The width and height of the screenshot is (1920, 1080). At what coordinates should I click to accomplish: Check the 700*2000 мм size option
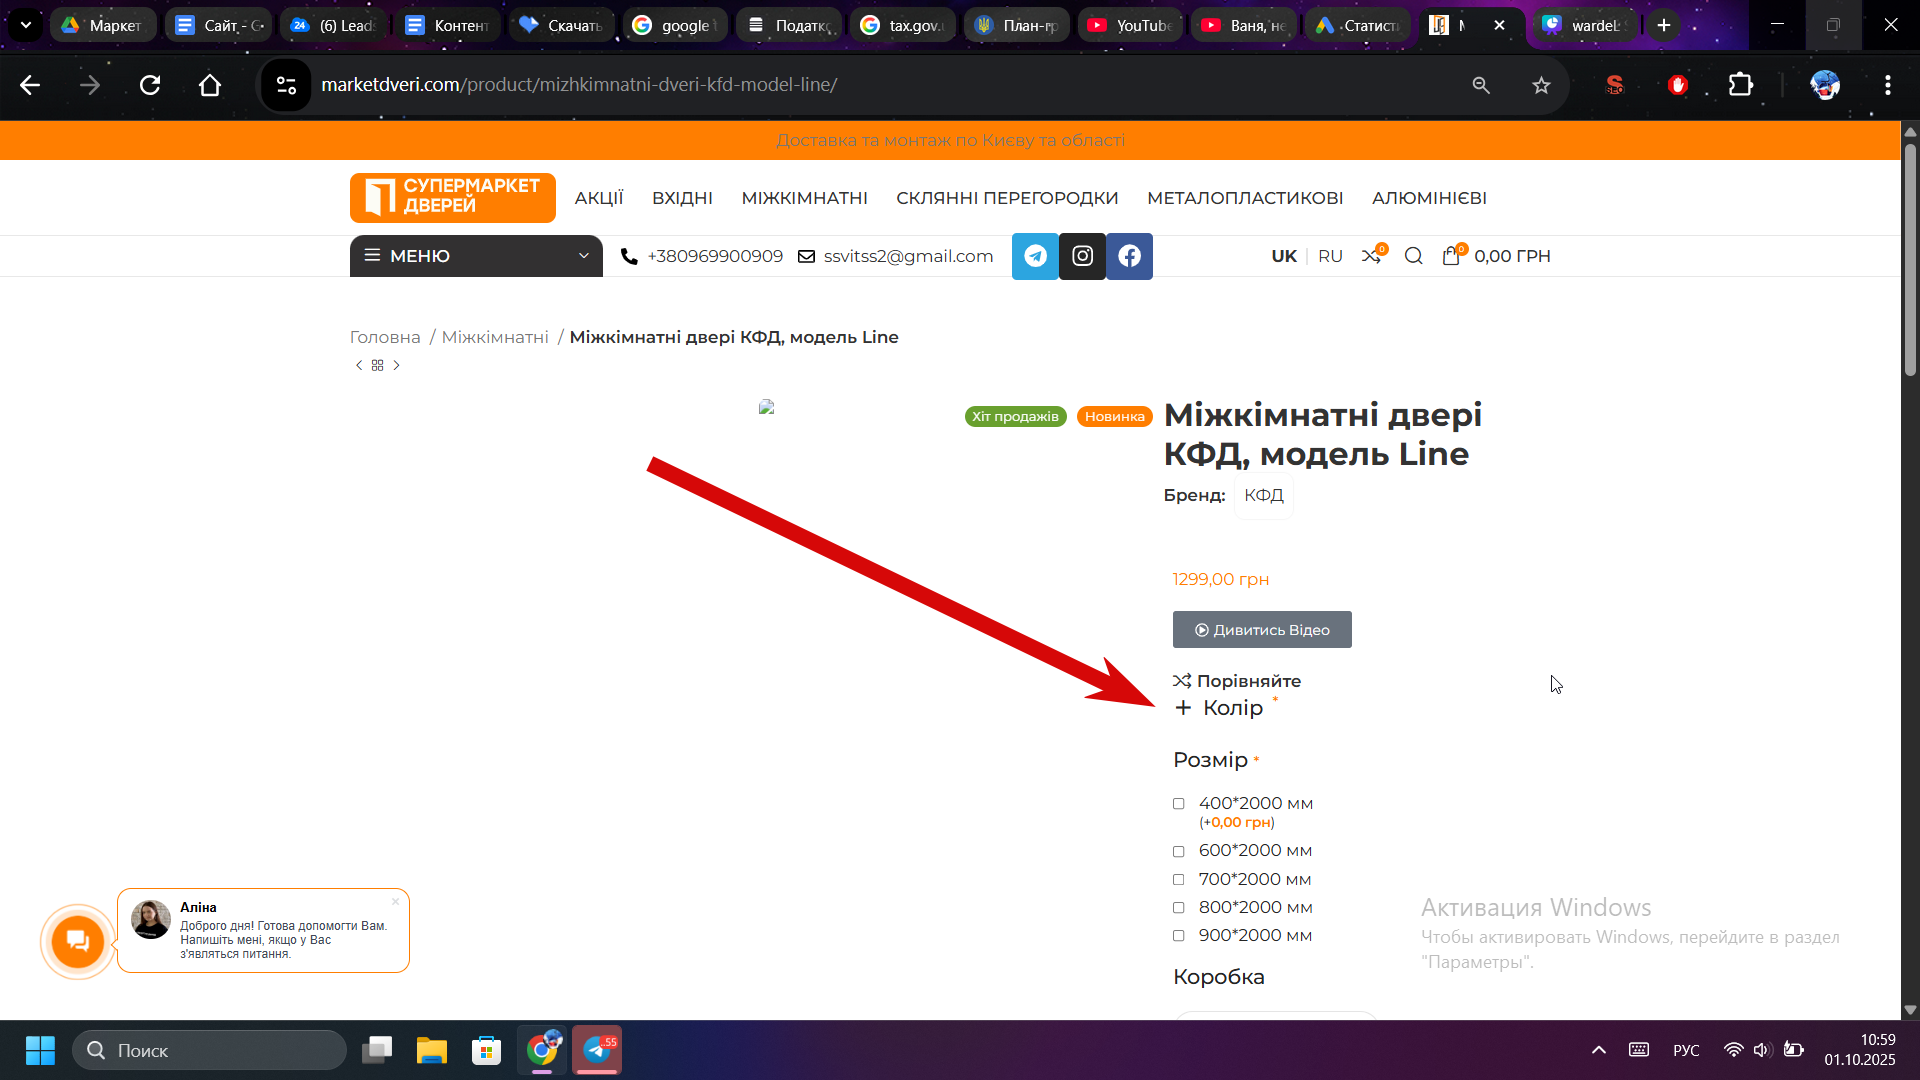pos(1179,880)
